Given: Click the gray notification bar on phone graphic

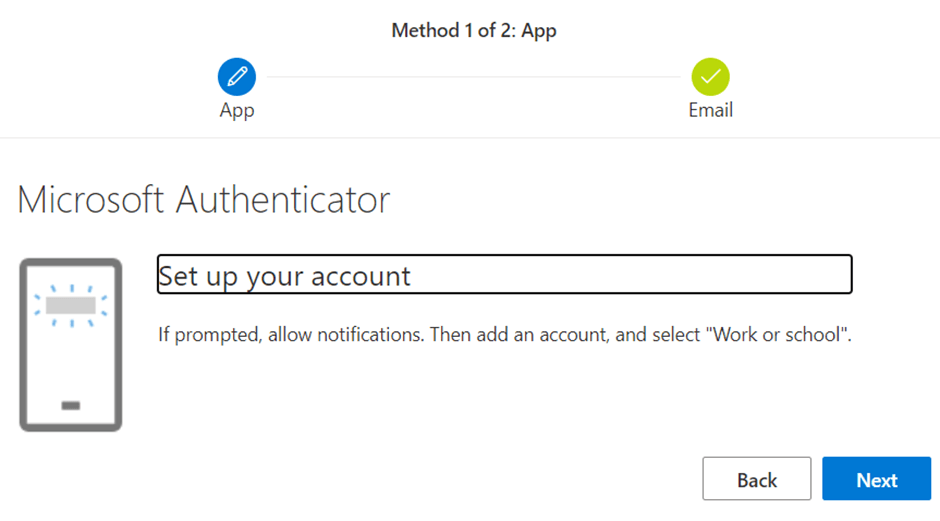Looking at the screenshot, I should [x=70, y=304].
